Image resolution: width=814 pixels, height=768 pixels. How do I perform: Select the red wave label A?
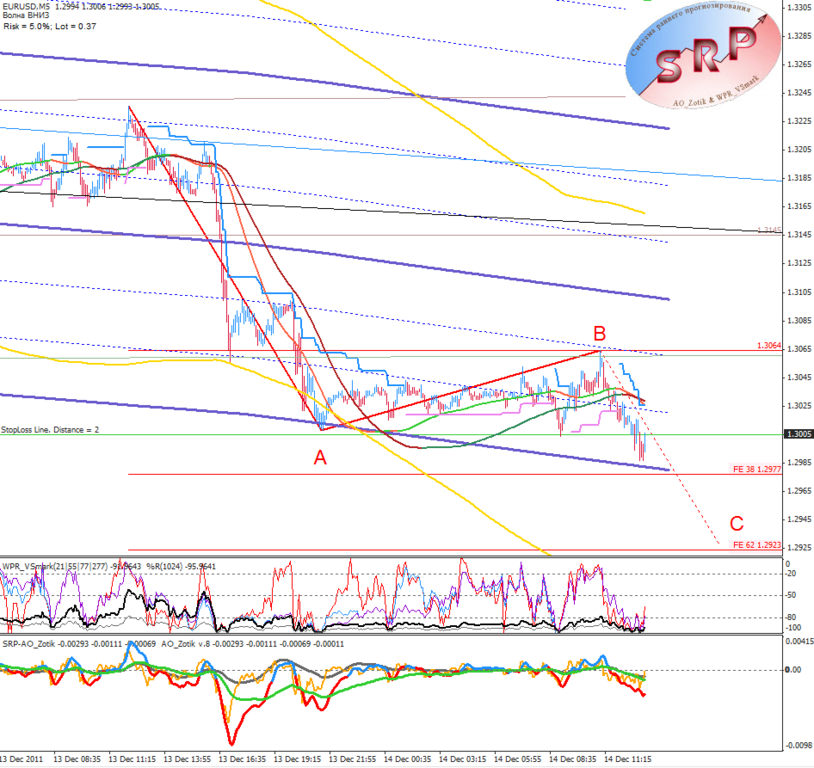(320, 458)
